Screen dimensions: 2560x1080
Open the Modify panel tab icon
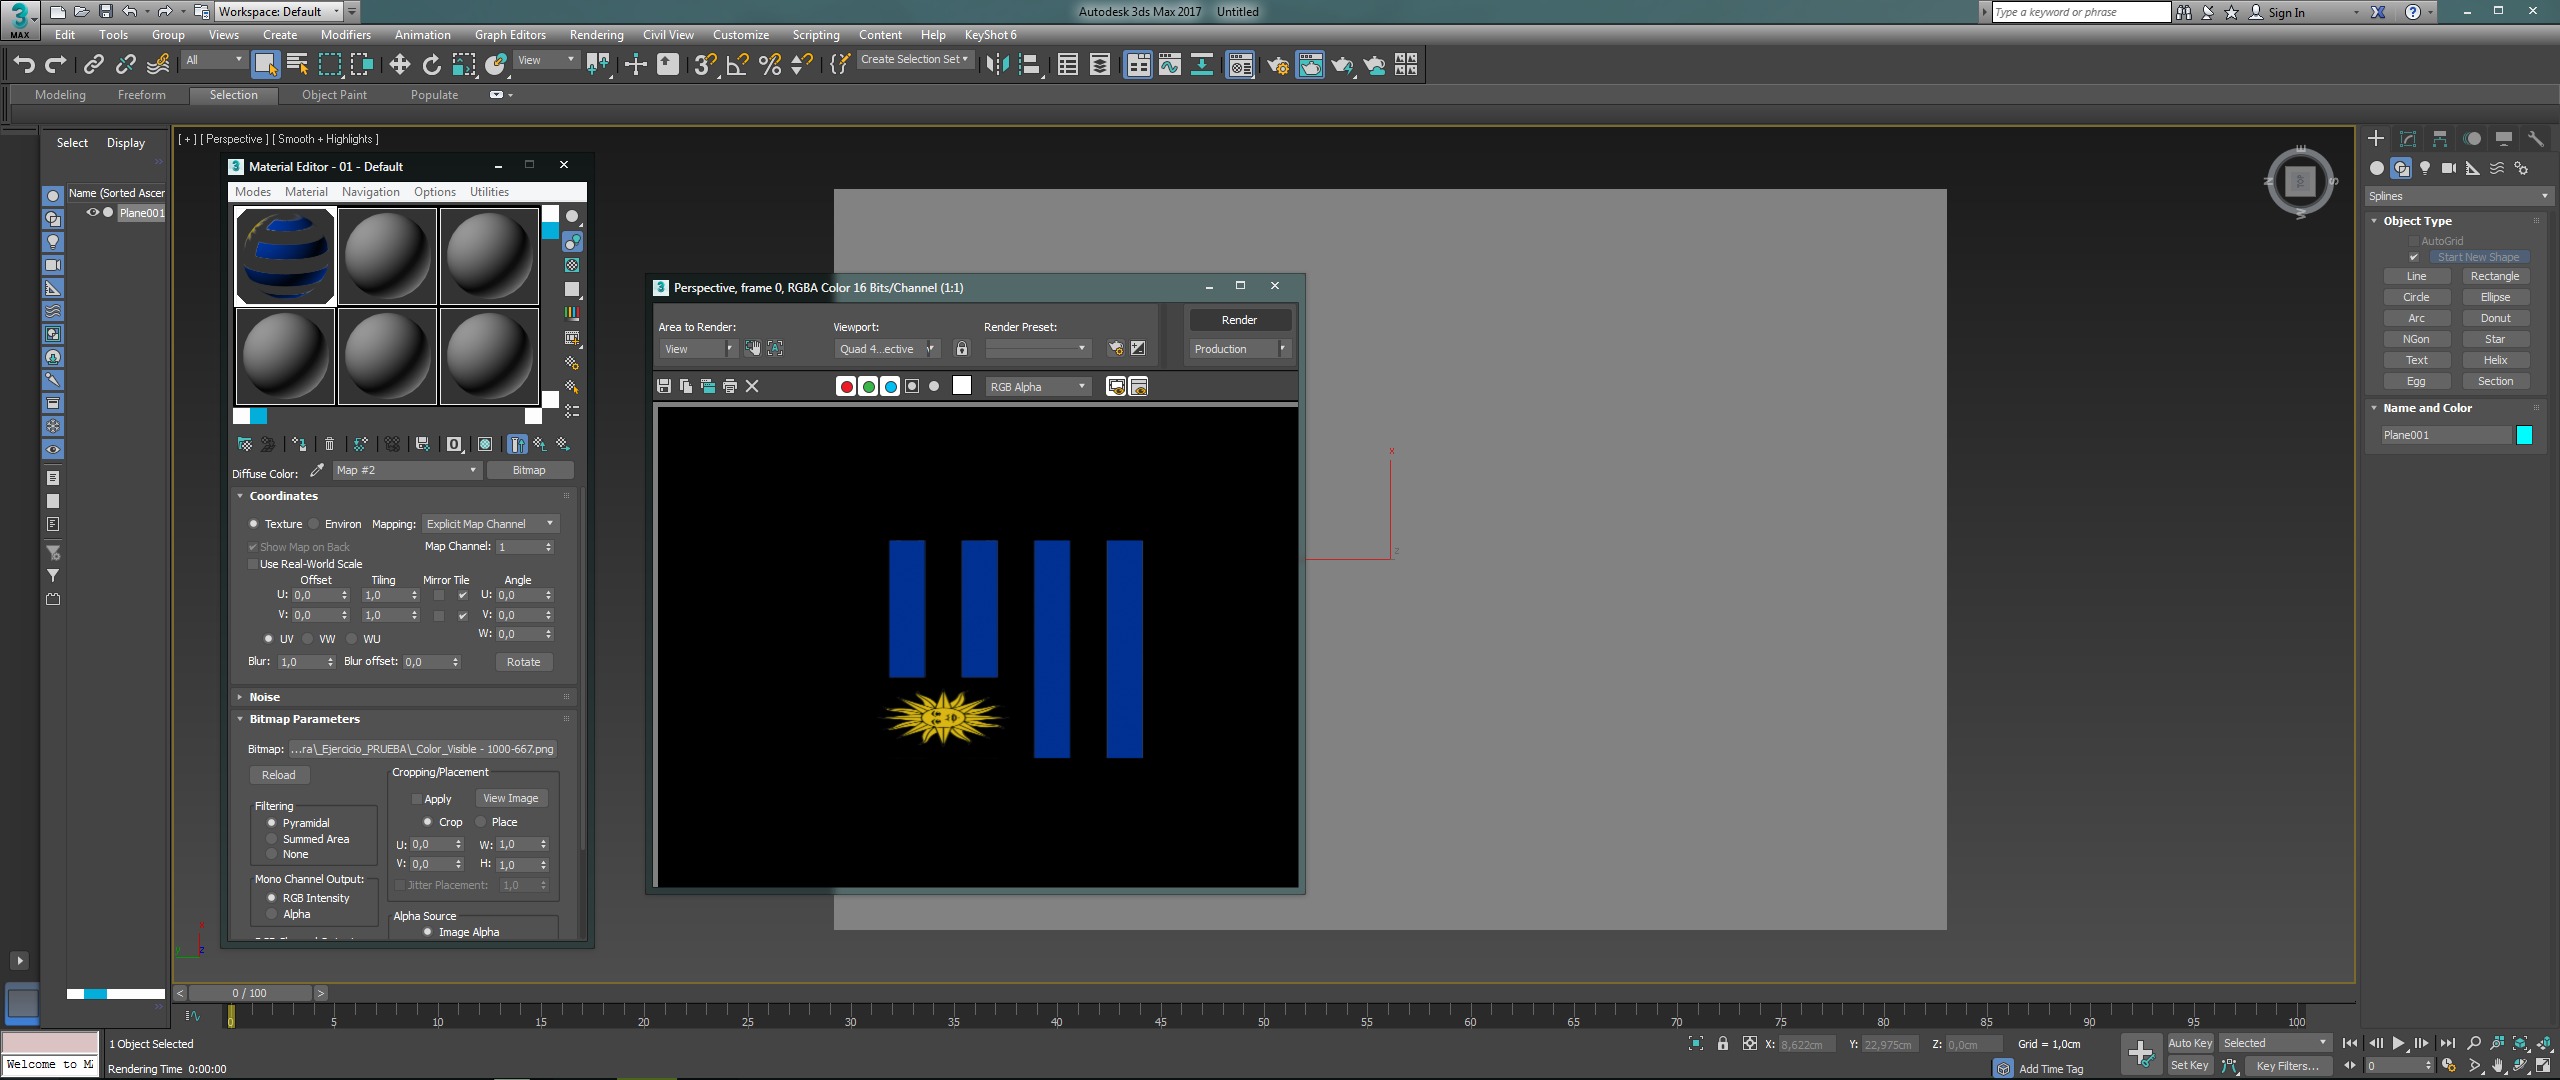coord(2408,139)
